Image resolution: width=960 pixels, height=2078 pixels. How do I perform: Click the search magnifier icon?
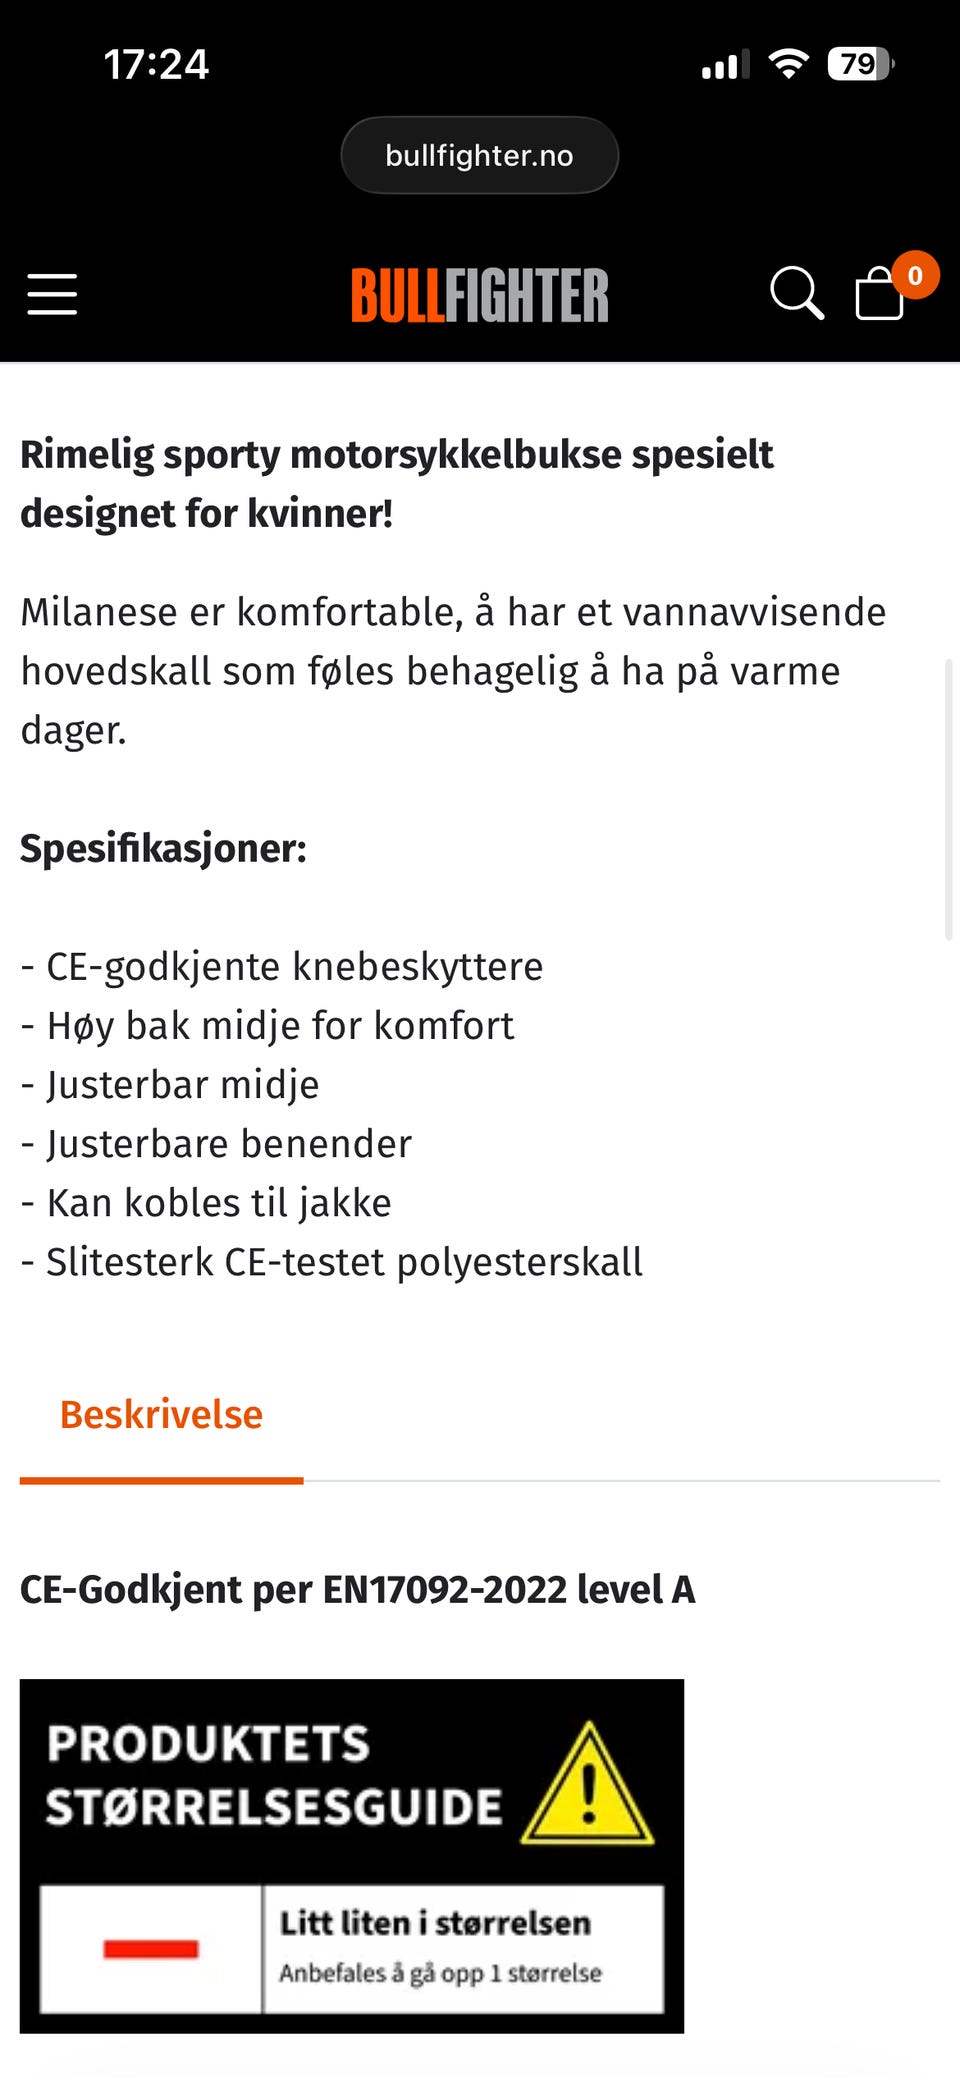pos(797,293)
